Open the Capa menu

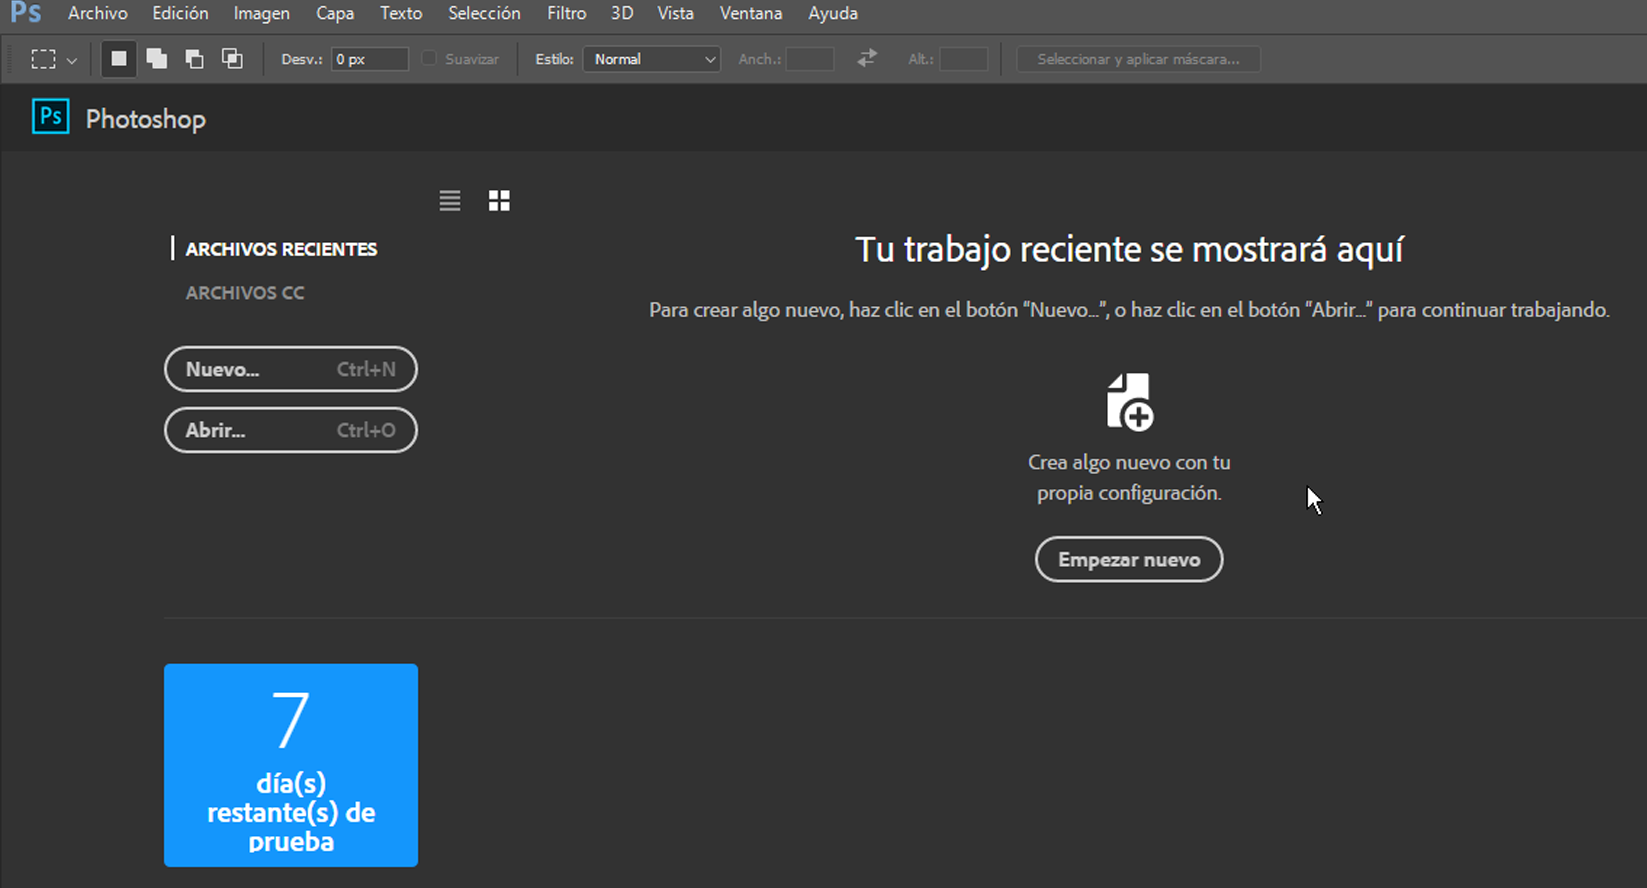coord(335,13)
